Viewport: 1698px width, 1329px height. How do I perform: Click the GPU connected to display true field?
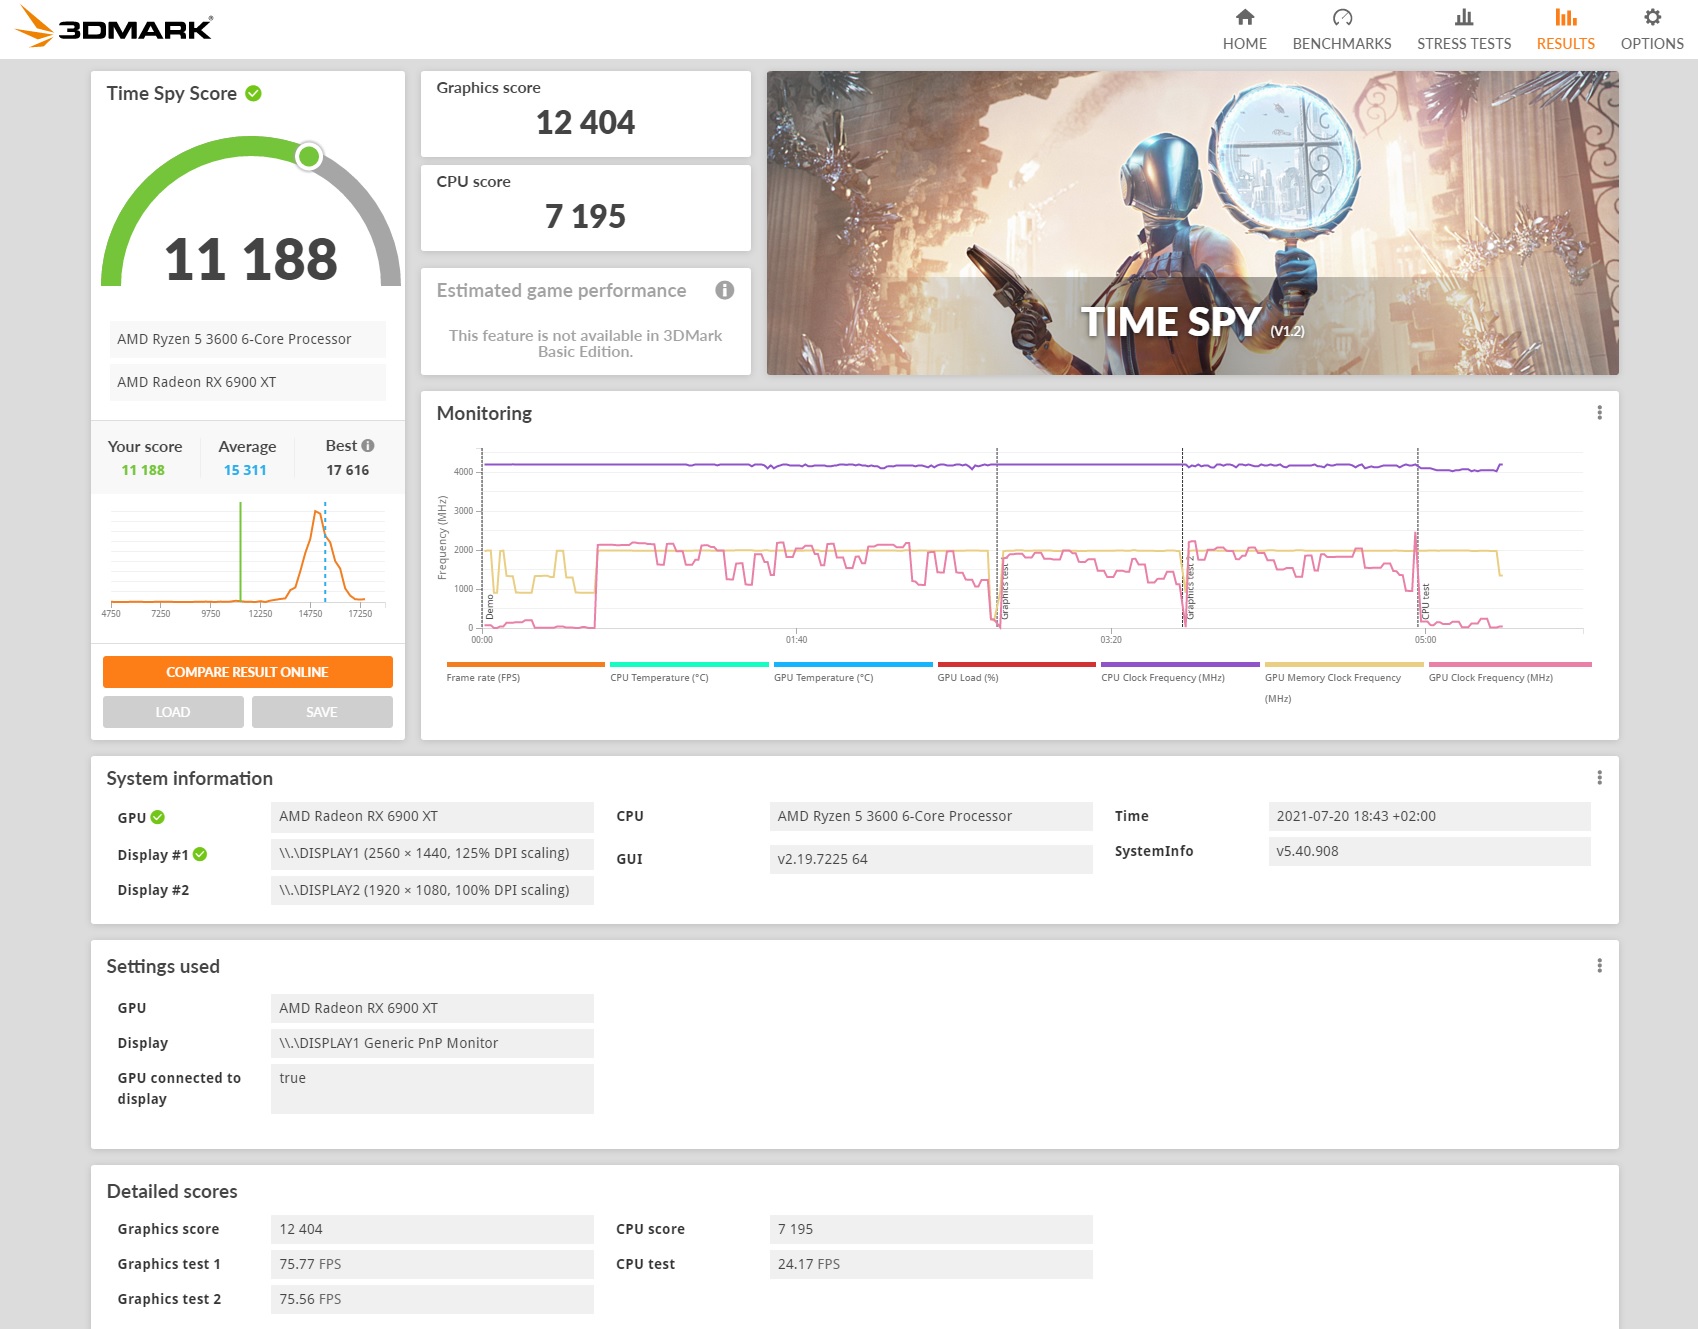(x=432, y=1088)
